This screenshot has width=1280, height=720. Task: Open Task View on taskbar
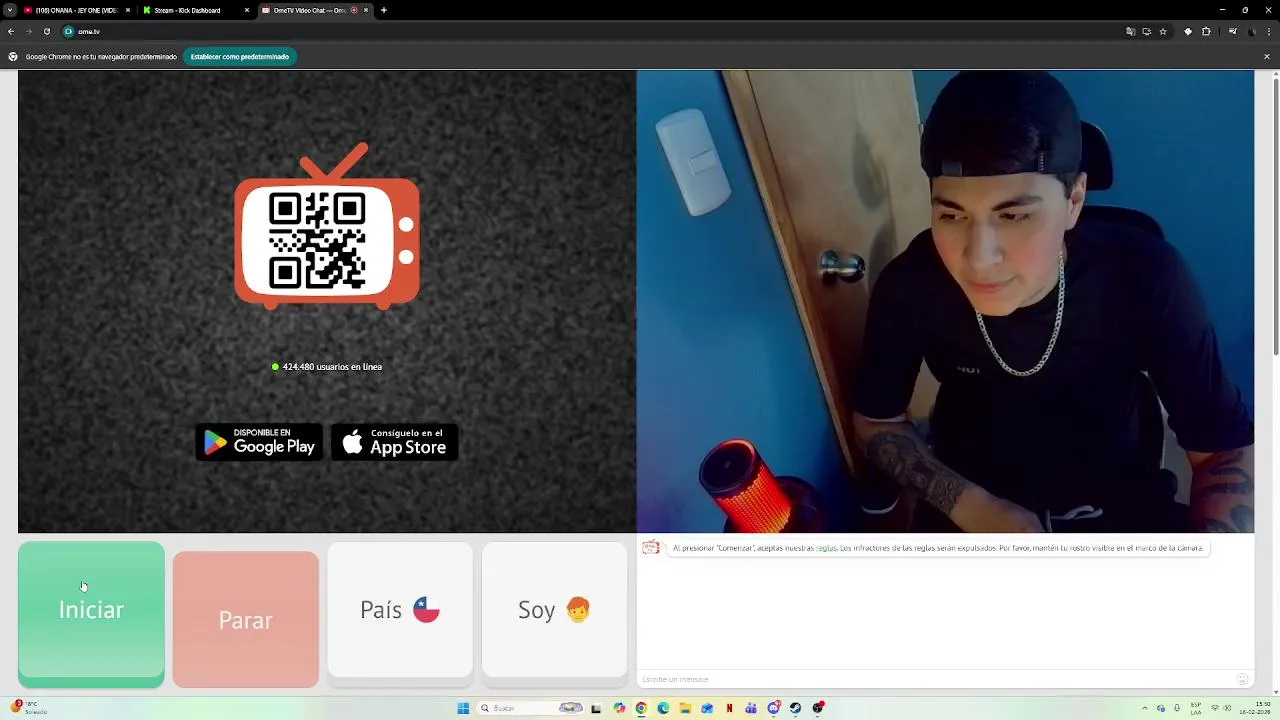(596, 708)
